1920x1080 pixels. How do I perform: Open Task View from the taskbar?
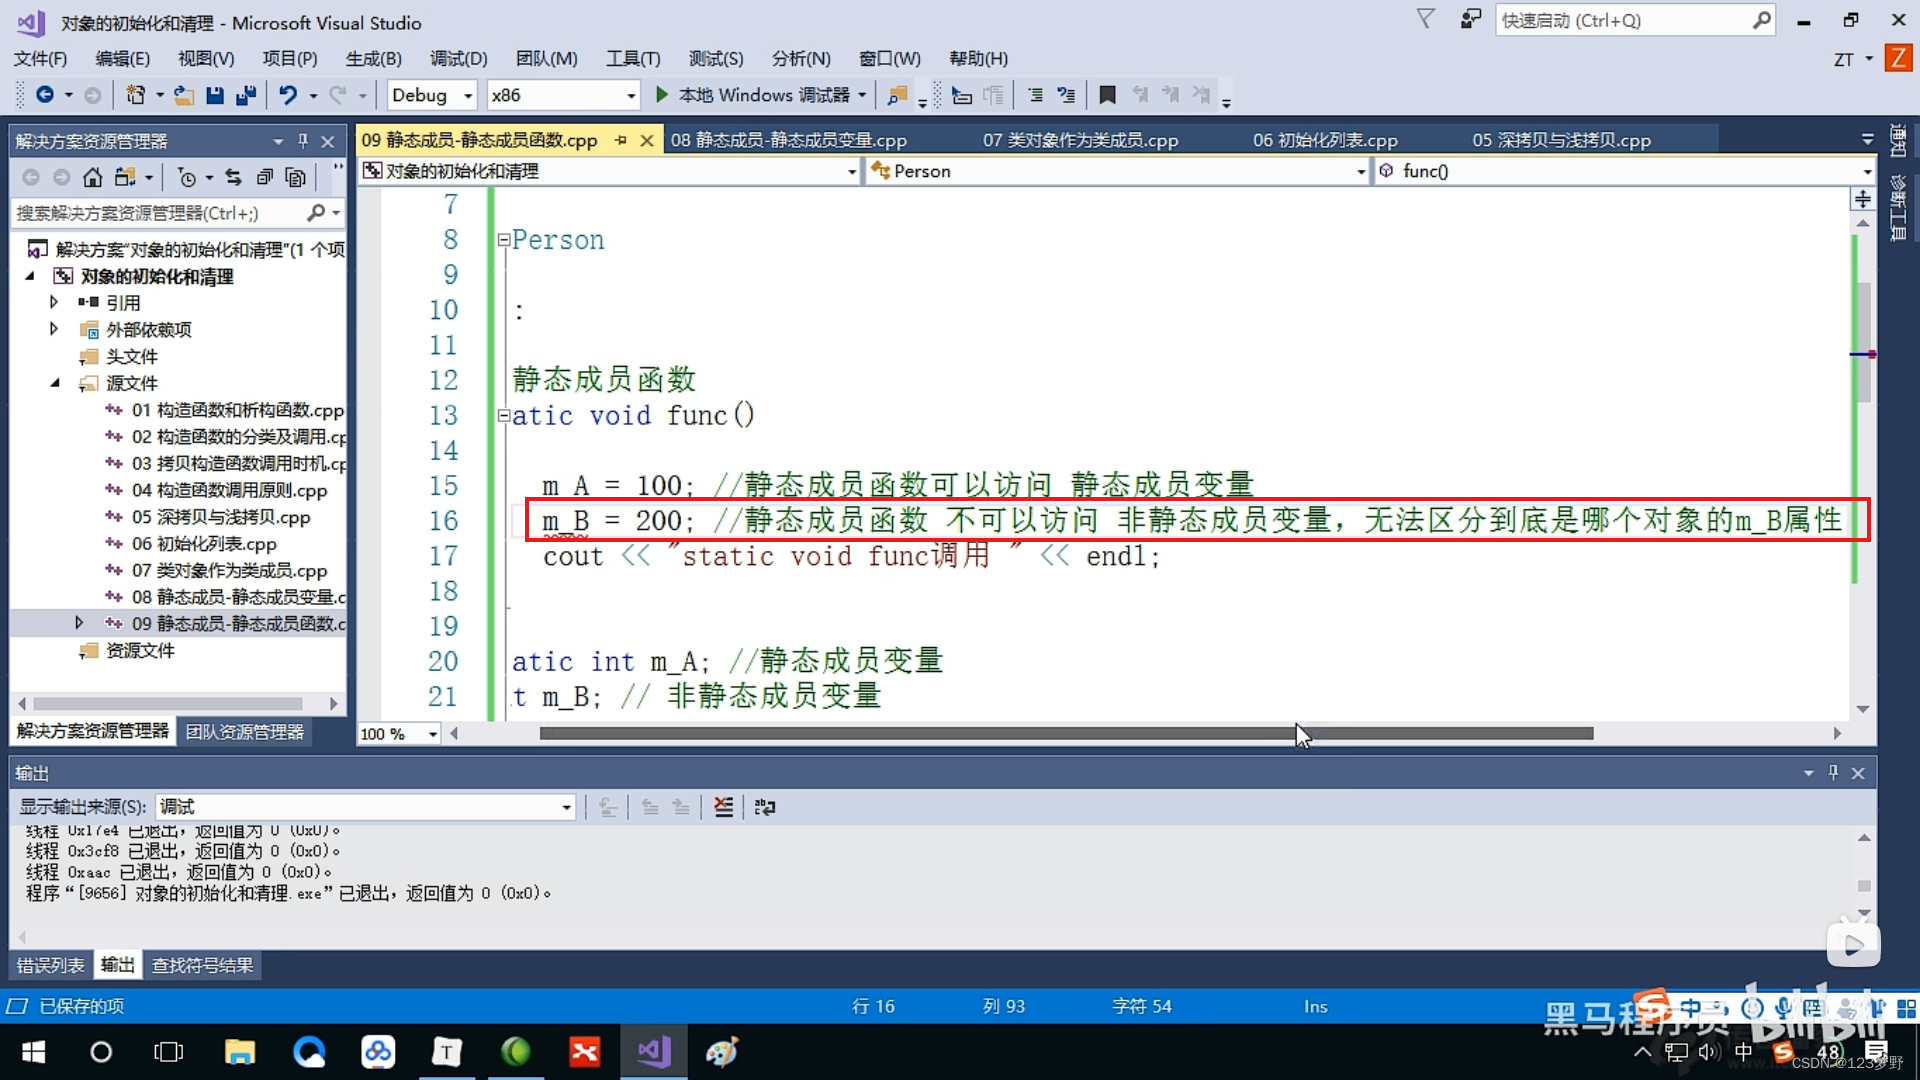click(169, 1052)
